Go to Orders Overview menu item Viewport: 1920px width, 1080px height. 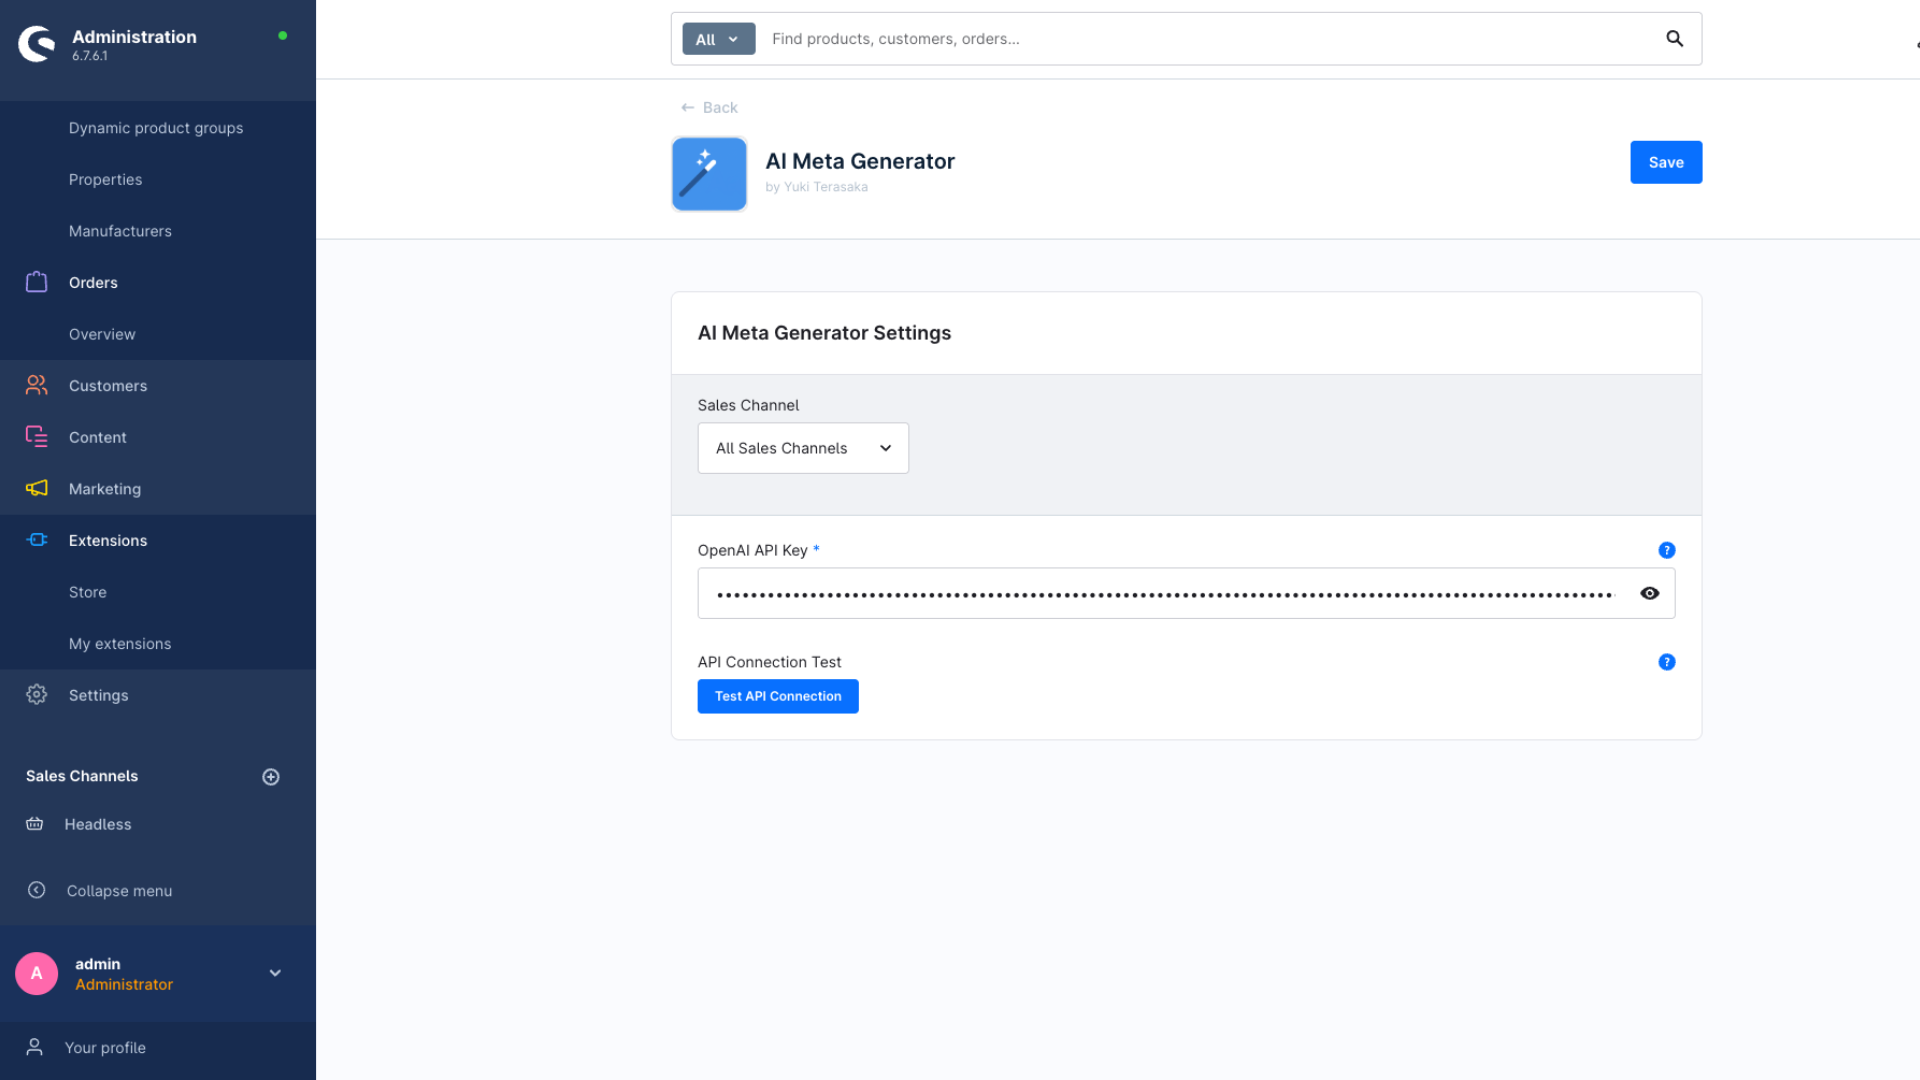[x=102, y=334]
